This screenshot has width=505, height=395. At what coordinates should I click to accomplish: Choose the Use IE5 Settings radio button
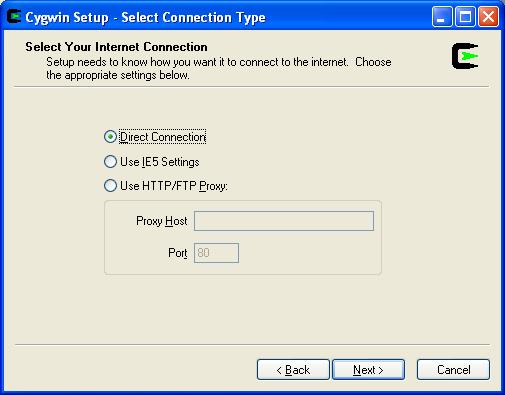tap(110, 162)
